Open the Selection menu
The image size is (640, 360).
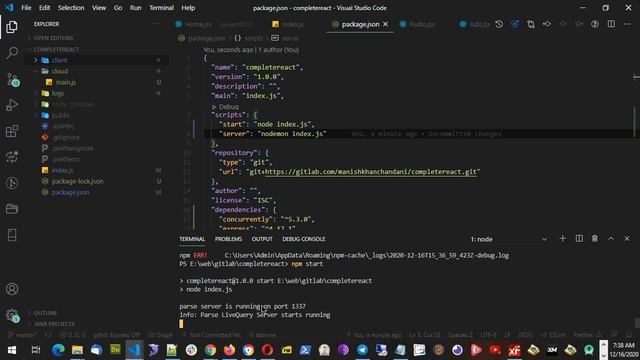pos(71,8)
